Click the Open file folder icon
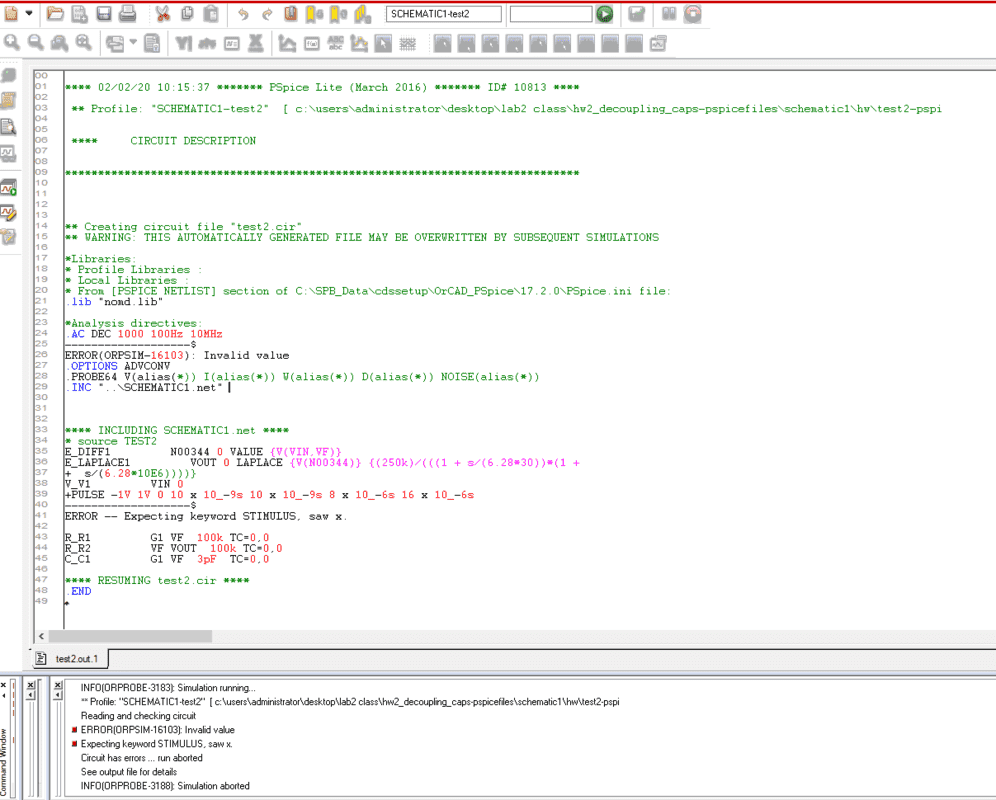The image size is (996, 800). pos(55,14)
